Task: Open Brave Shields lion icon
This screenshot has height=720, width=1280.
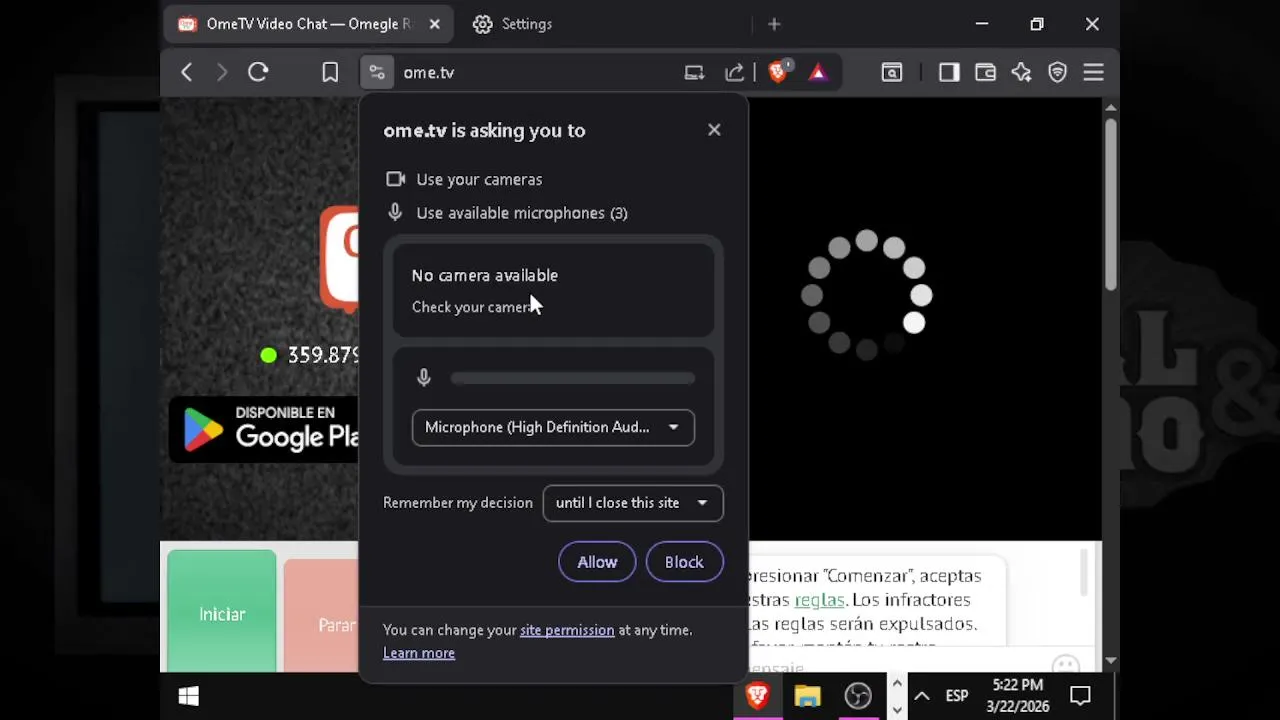Action: (x=778, y=71)
